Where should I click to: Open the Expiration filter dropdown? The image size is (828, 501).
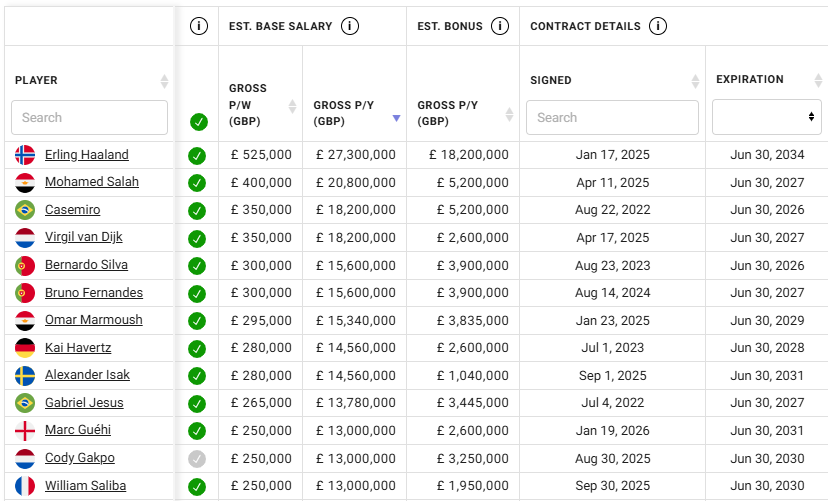766,117
